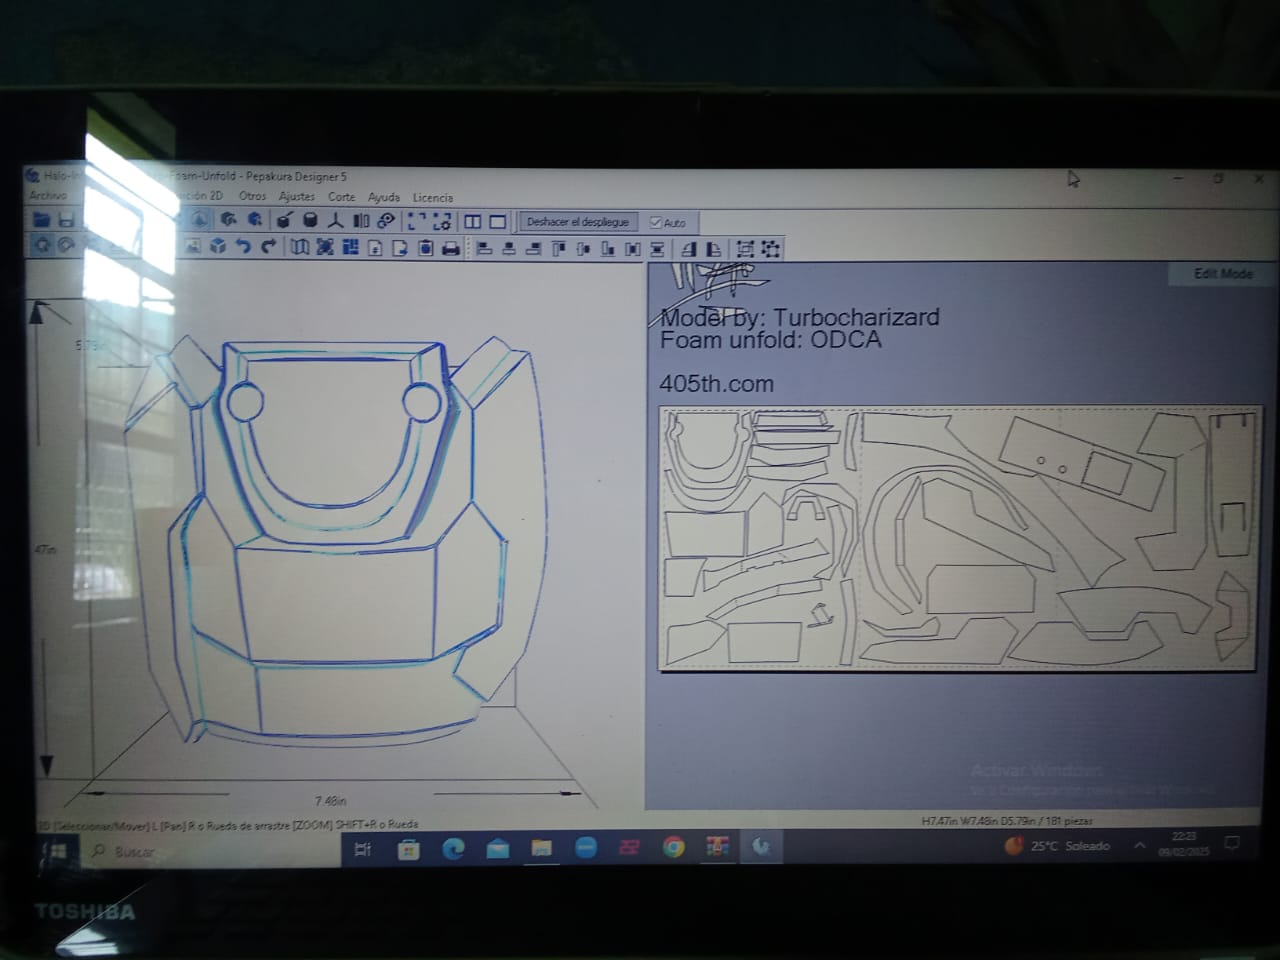This screenshot has width=1280, height=960.
Task: Click the corner brackets selection icon
Action: coord(417,222)
